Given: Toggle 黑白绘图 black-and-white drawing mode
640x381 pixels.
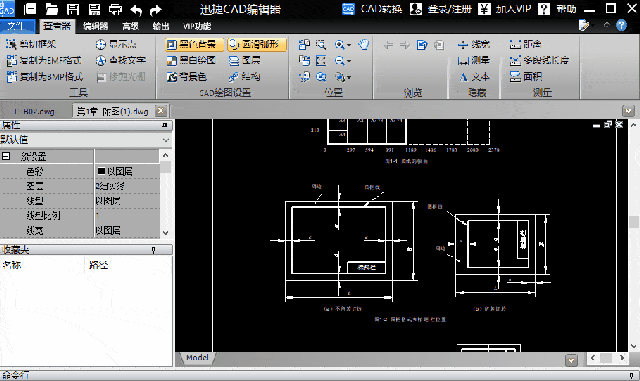Looking at the screenshot, I should (191, 60).
